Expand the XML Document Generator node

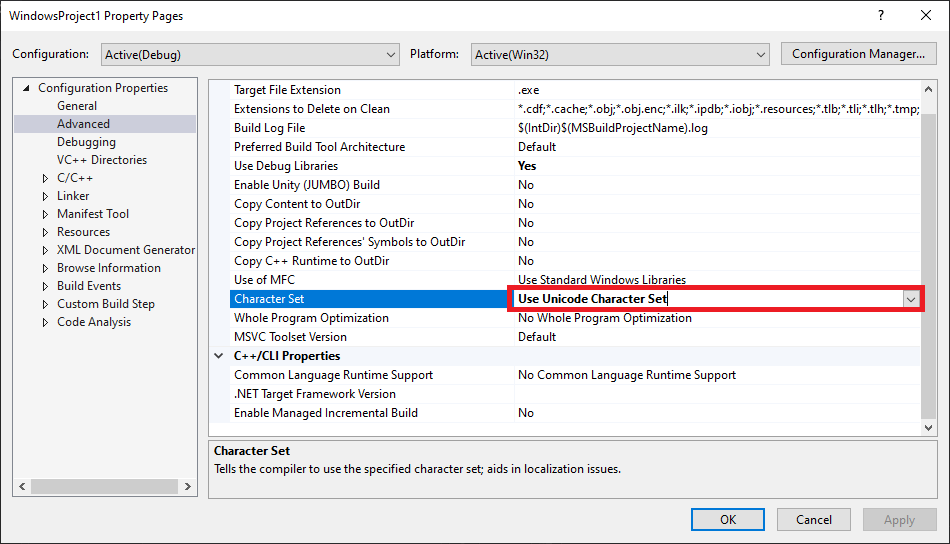click(x=45, y=250)
